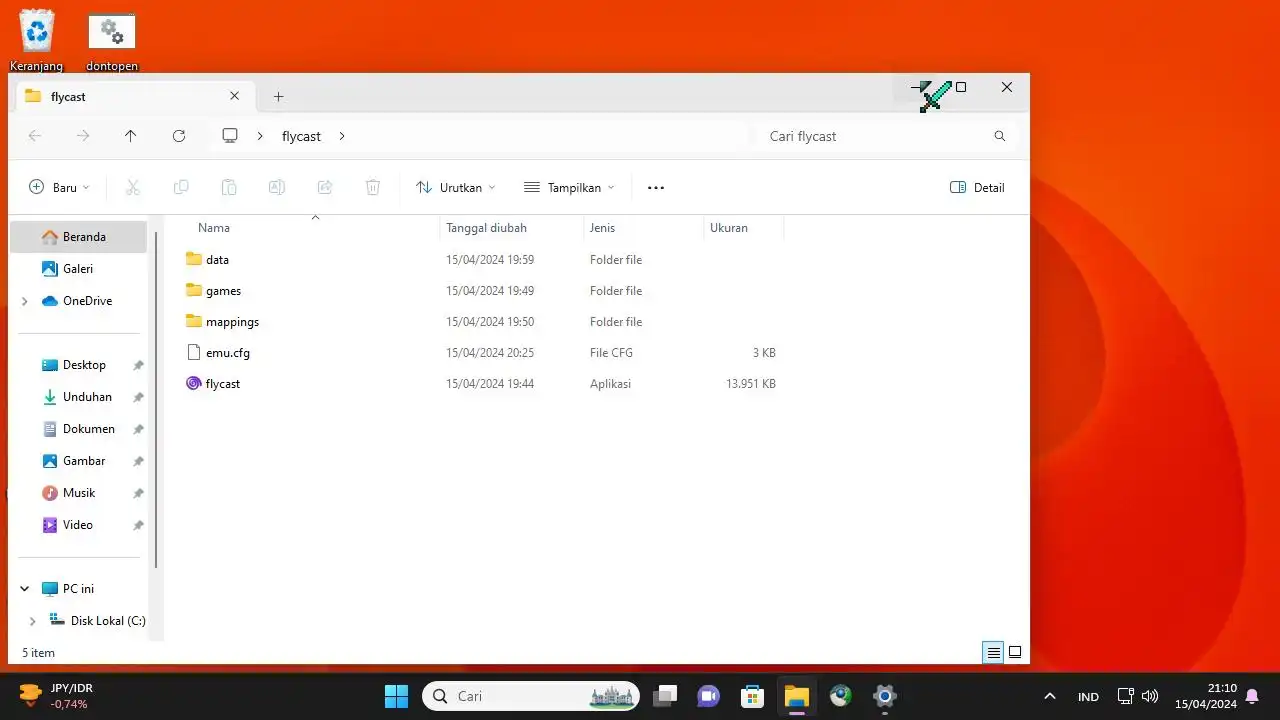
Task: Click the IND language indicator
Action: coord(1088,696)
